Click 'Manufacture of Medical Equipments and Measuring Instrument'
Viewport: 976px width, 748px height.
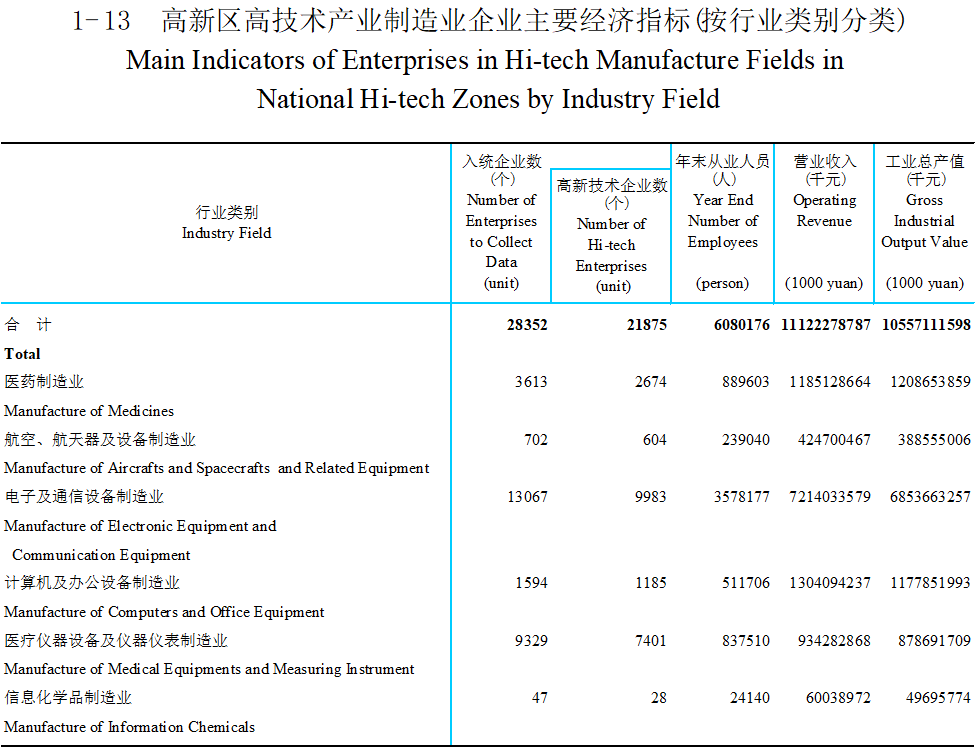209,669
